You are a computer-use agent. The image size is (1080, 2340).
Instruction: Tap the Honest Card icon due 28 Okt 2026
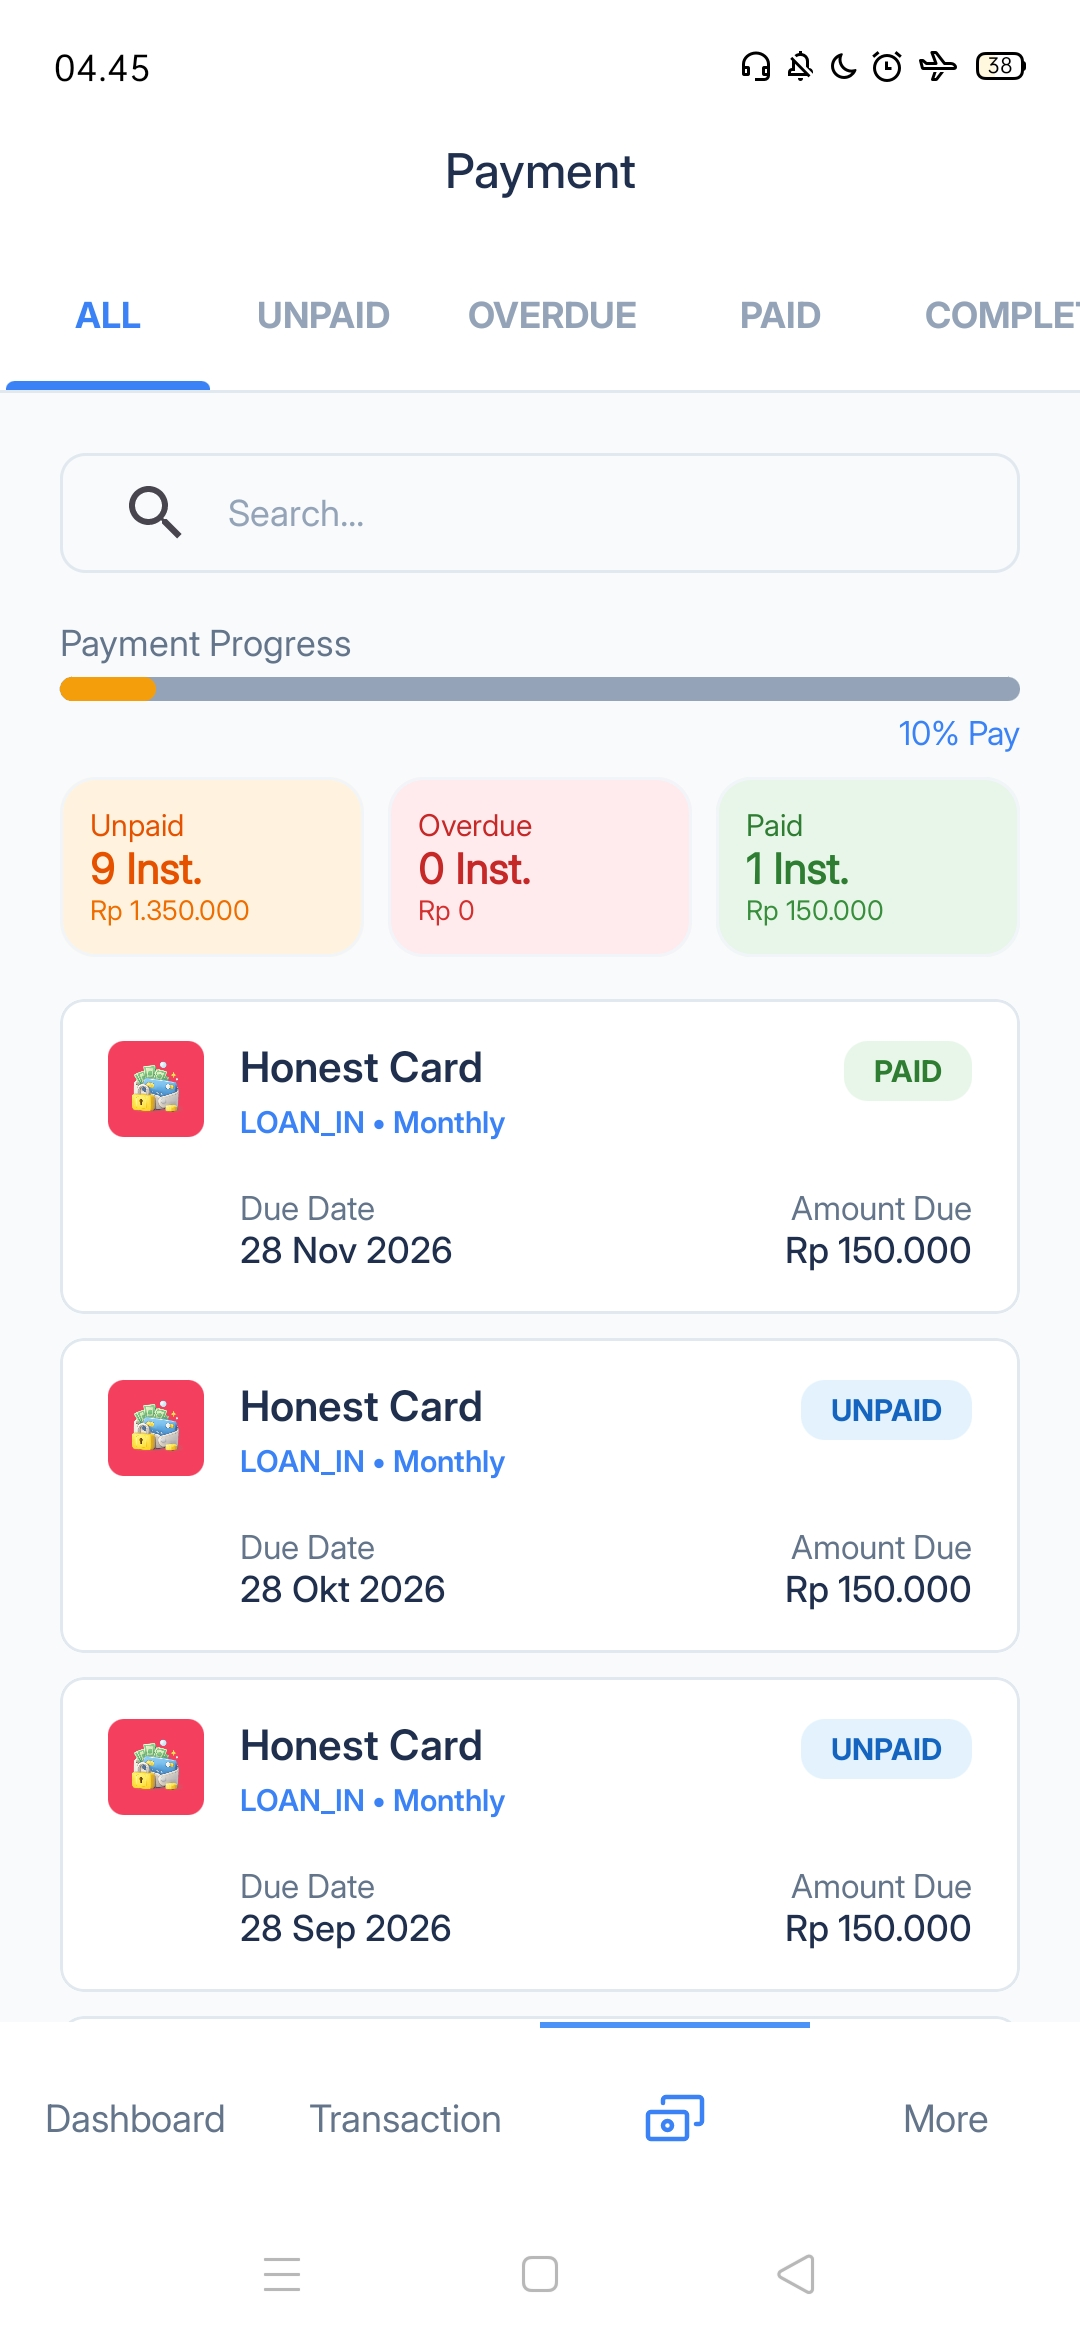click(x=156, y=1428)
